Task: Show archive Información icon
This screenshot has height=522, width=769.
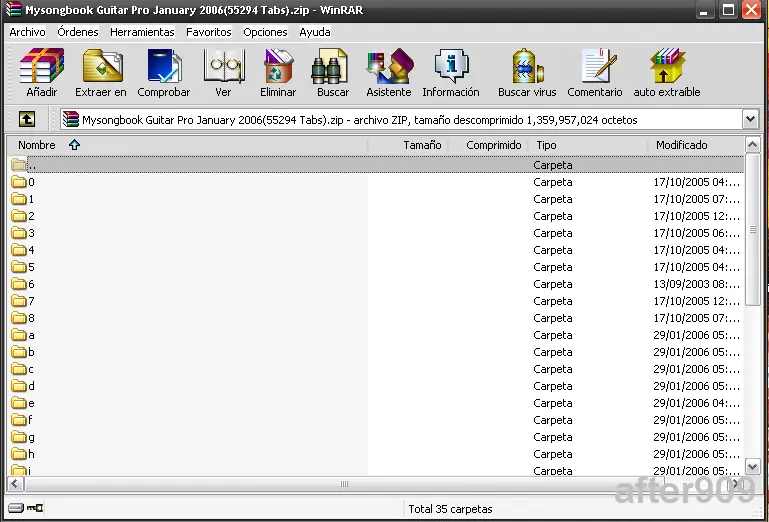Action: (x=451, y=65)
